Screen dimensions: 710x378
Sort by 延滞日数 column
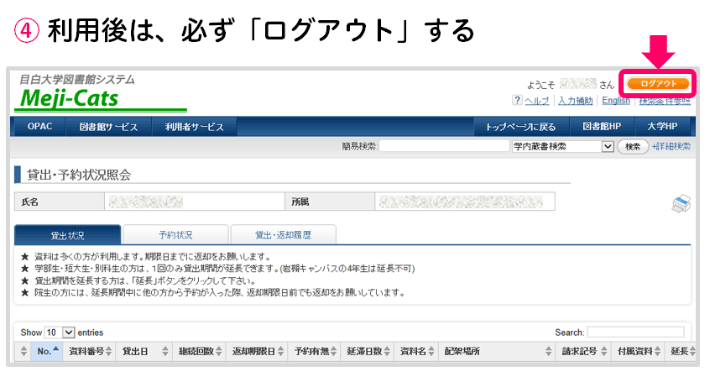[x=367, y=351]
